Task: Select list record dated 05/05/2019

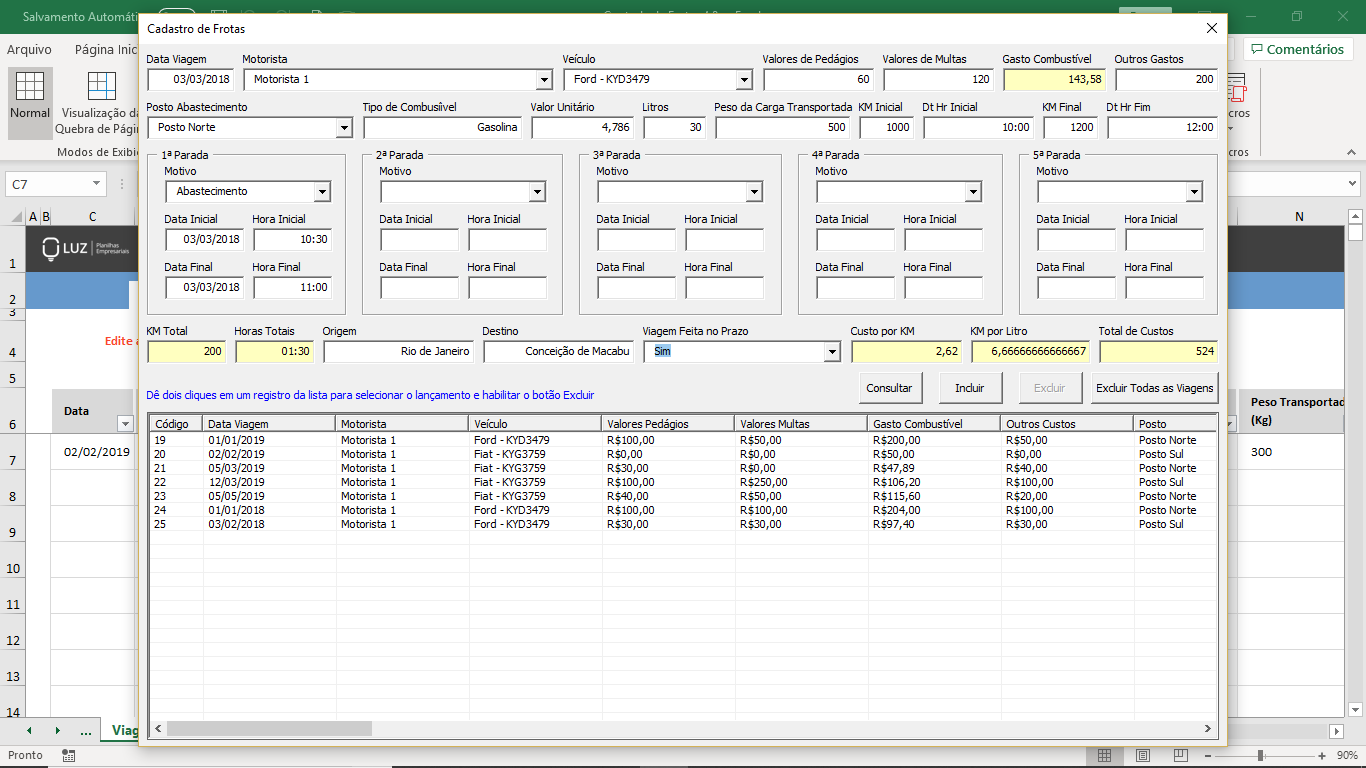Action: [x=683, y=496]
